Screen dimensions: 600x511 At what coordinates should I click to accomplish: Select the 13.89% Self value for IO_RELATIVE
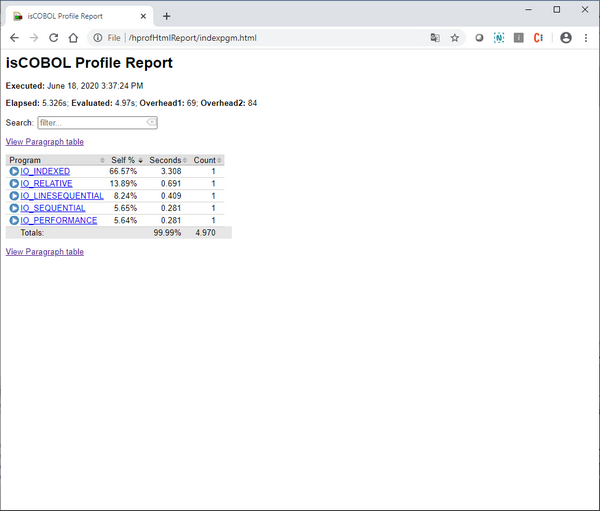click(123, 183)
